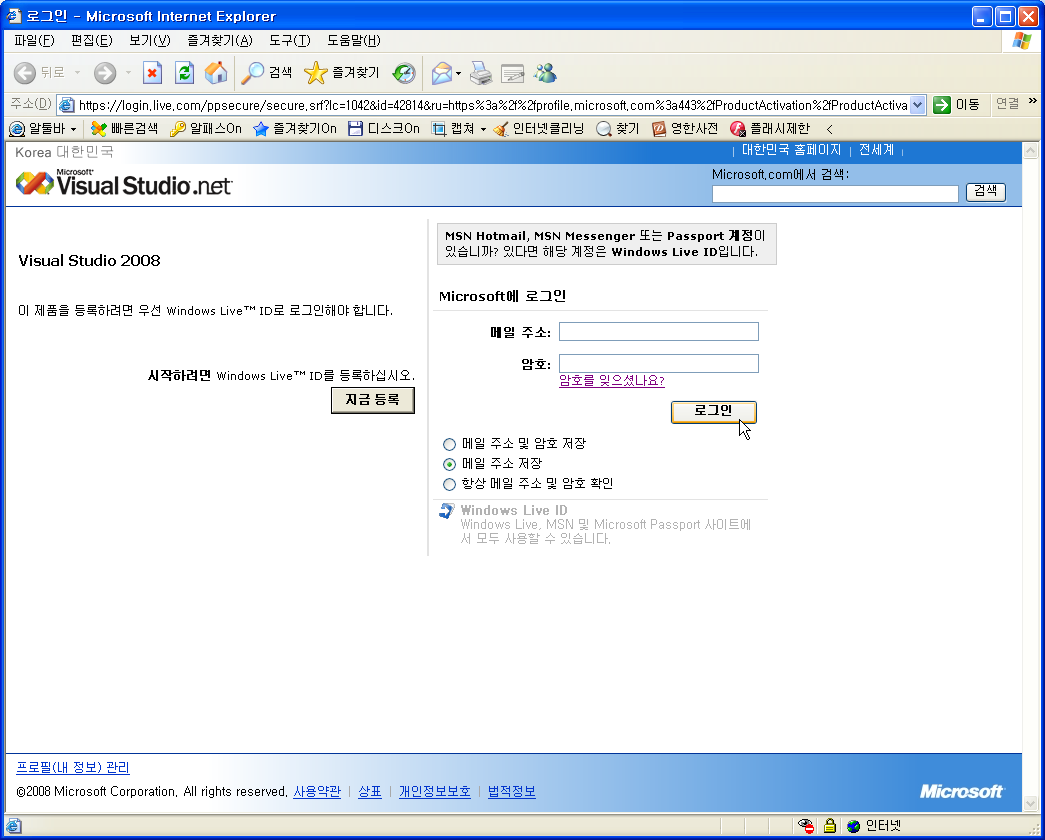Click the scrollbar down arrow
This screenshot has height=840, width=1045.
point(1030,803)
